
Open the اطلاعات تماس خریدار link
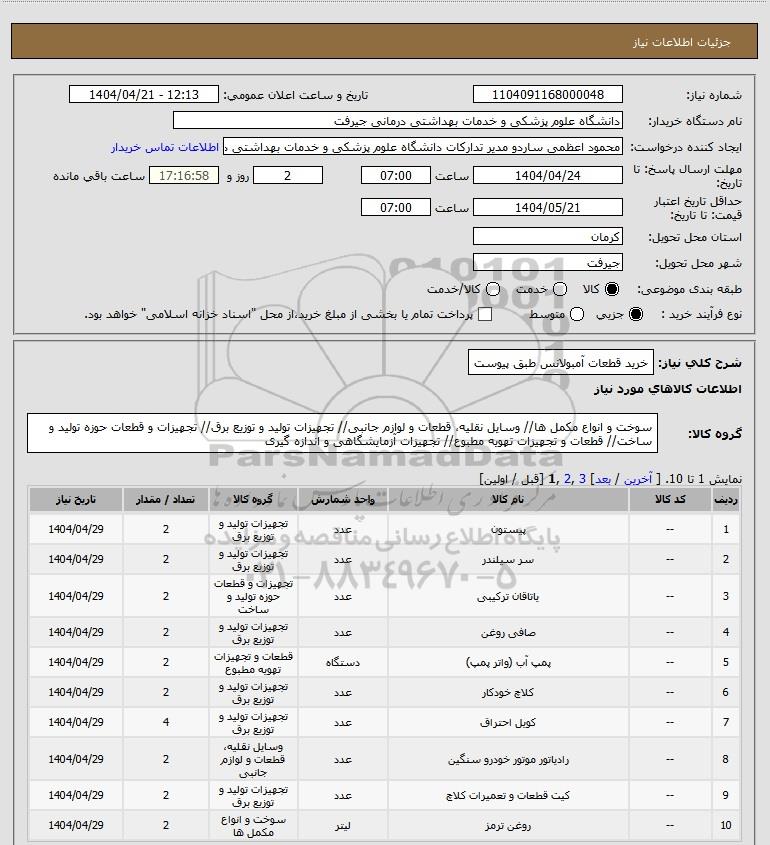pos(165,147)
